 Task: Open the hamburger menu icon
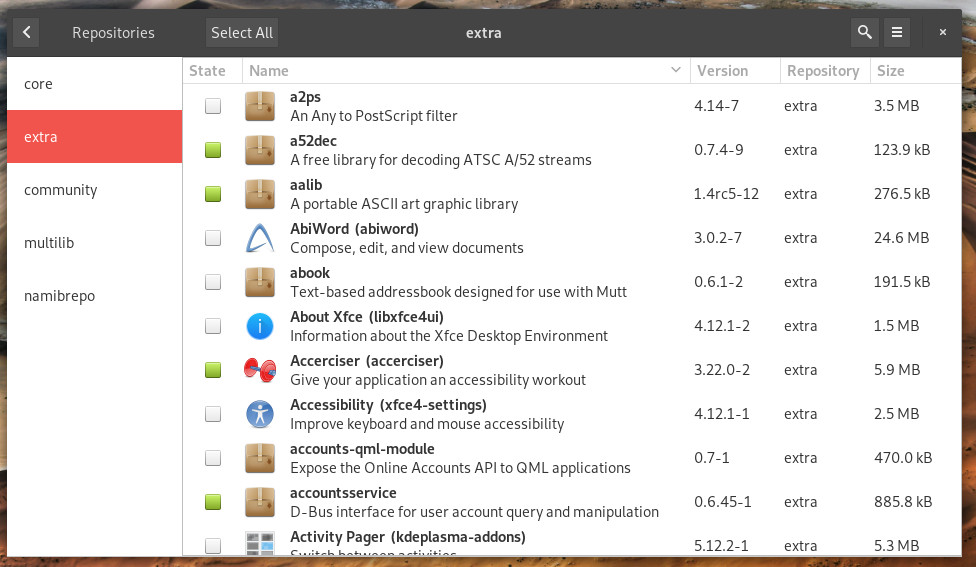pyautogui.click(x=897, y=32)
